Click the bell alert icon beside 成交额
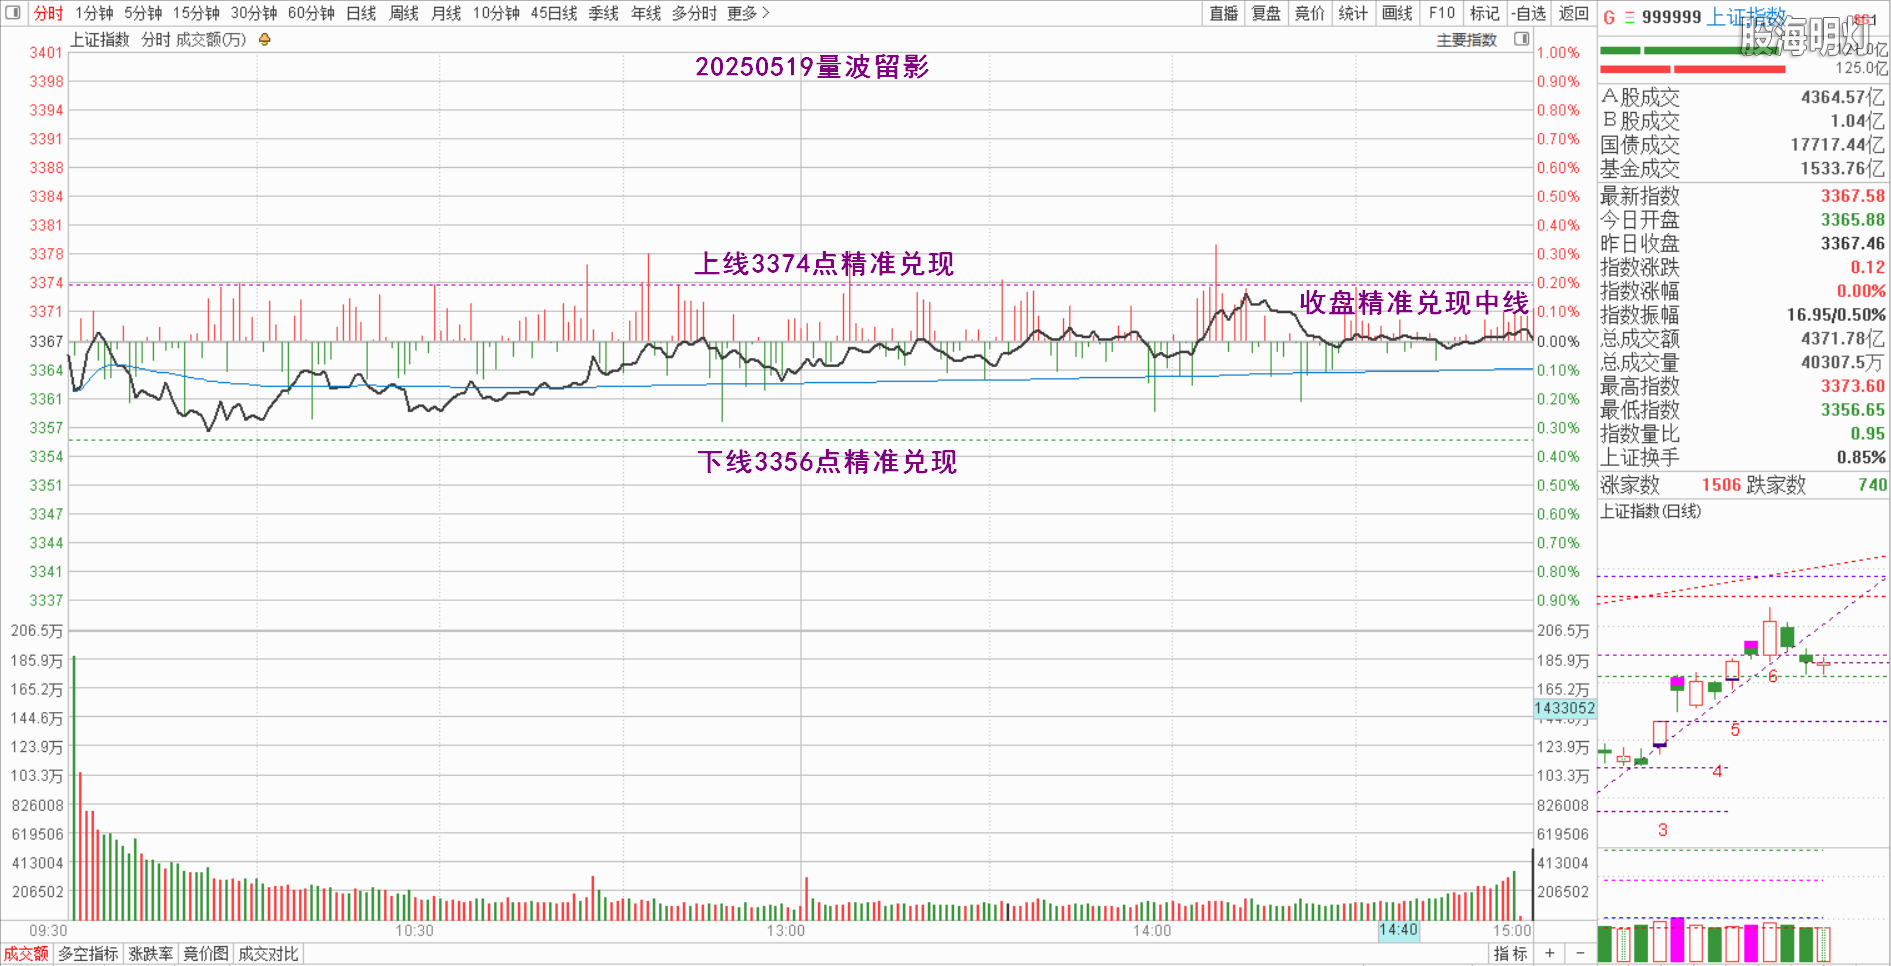The height and width of the screenshot is (966, 1891). [x=265, y=40]
